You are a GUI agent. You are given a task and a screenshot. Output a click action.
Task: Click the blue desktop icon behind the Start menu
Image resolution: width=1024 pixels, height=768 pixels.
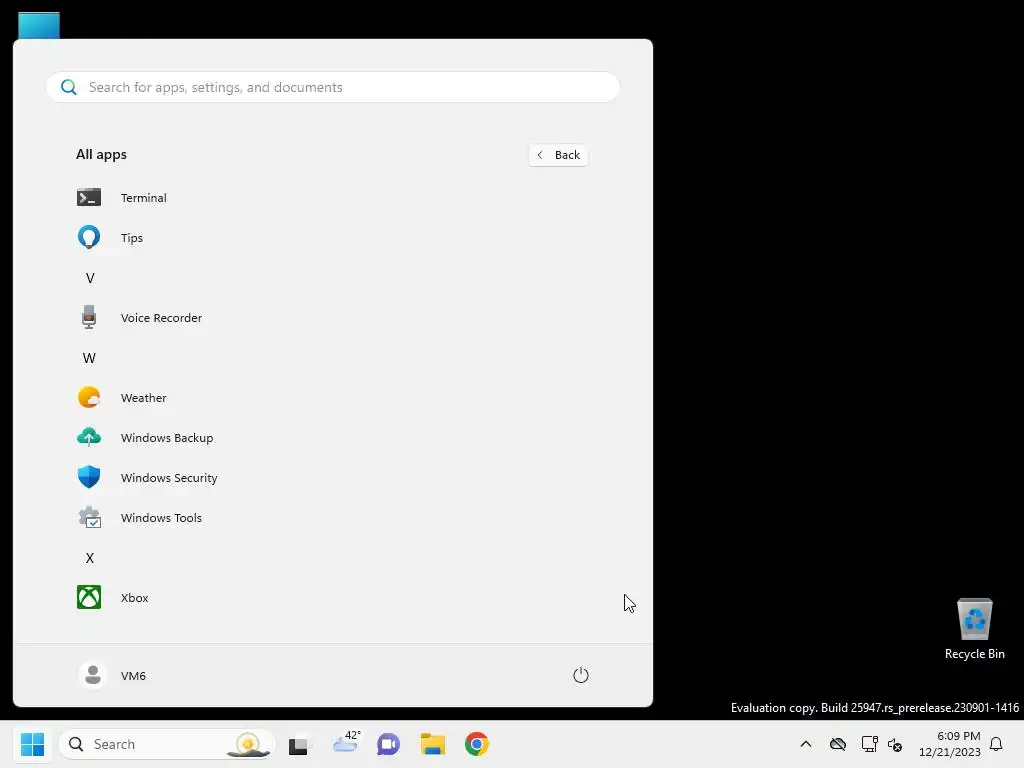[39, 25]
